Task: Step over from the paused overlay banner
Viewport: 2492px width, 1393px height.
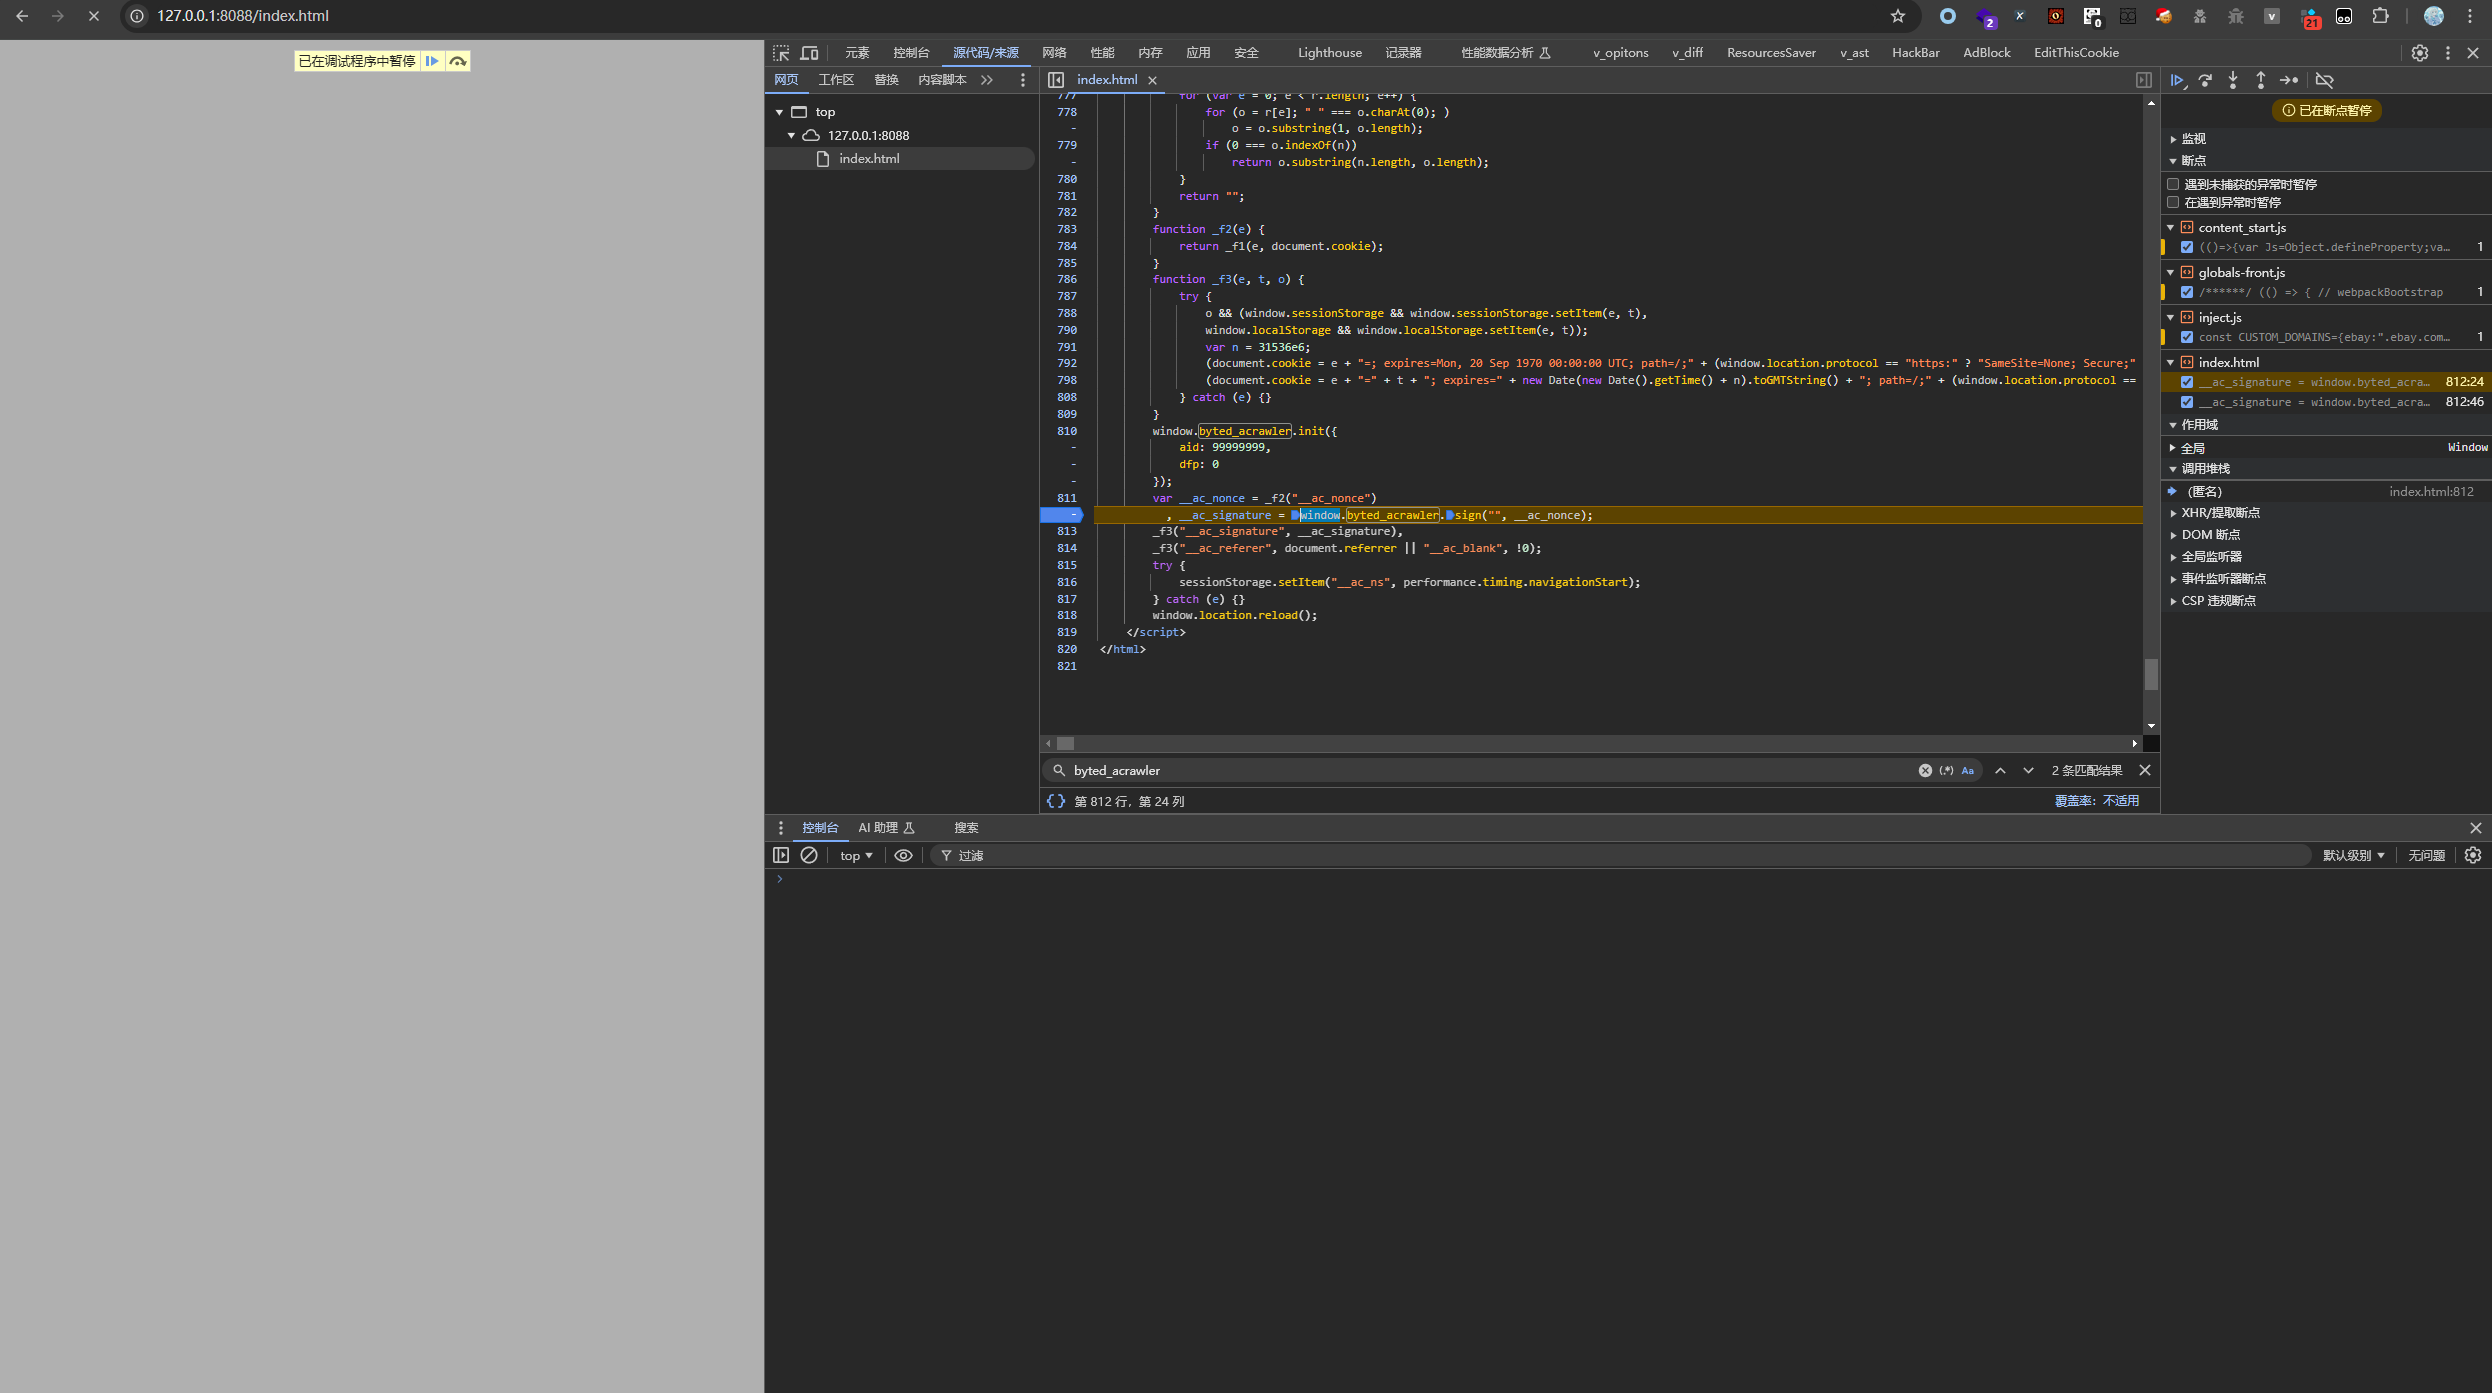Action: [458, 61]
